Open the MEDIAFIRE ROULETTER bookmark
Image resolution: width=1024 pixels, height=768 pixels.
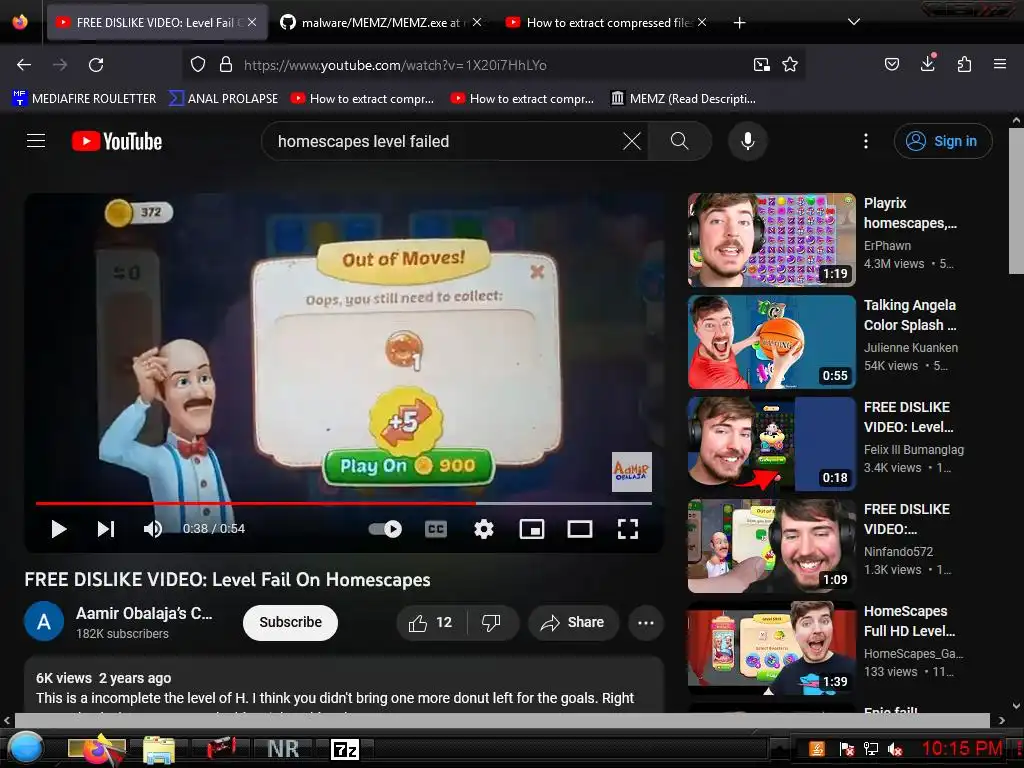(84, 99)
